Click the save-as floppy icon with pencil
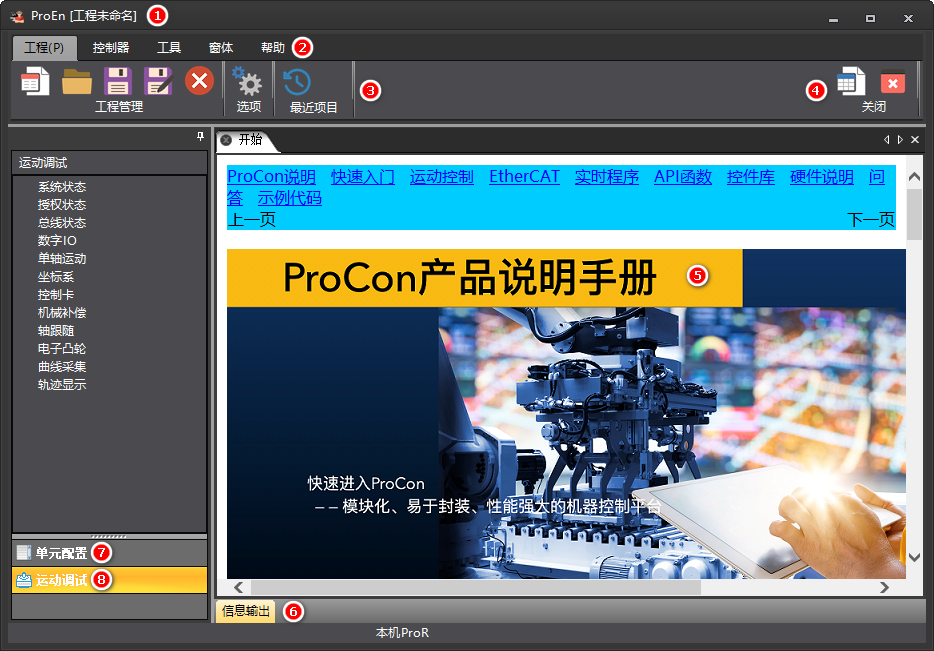Viewport: 934px width, 651px height. click(158, 82)
